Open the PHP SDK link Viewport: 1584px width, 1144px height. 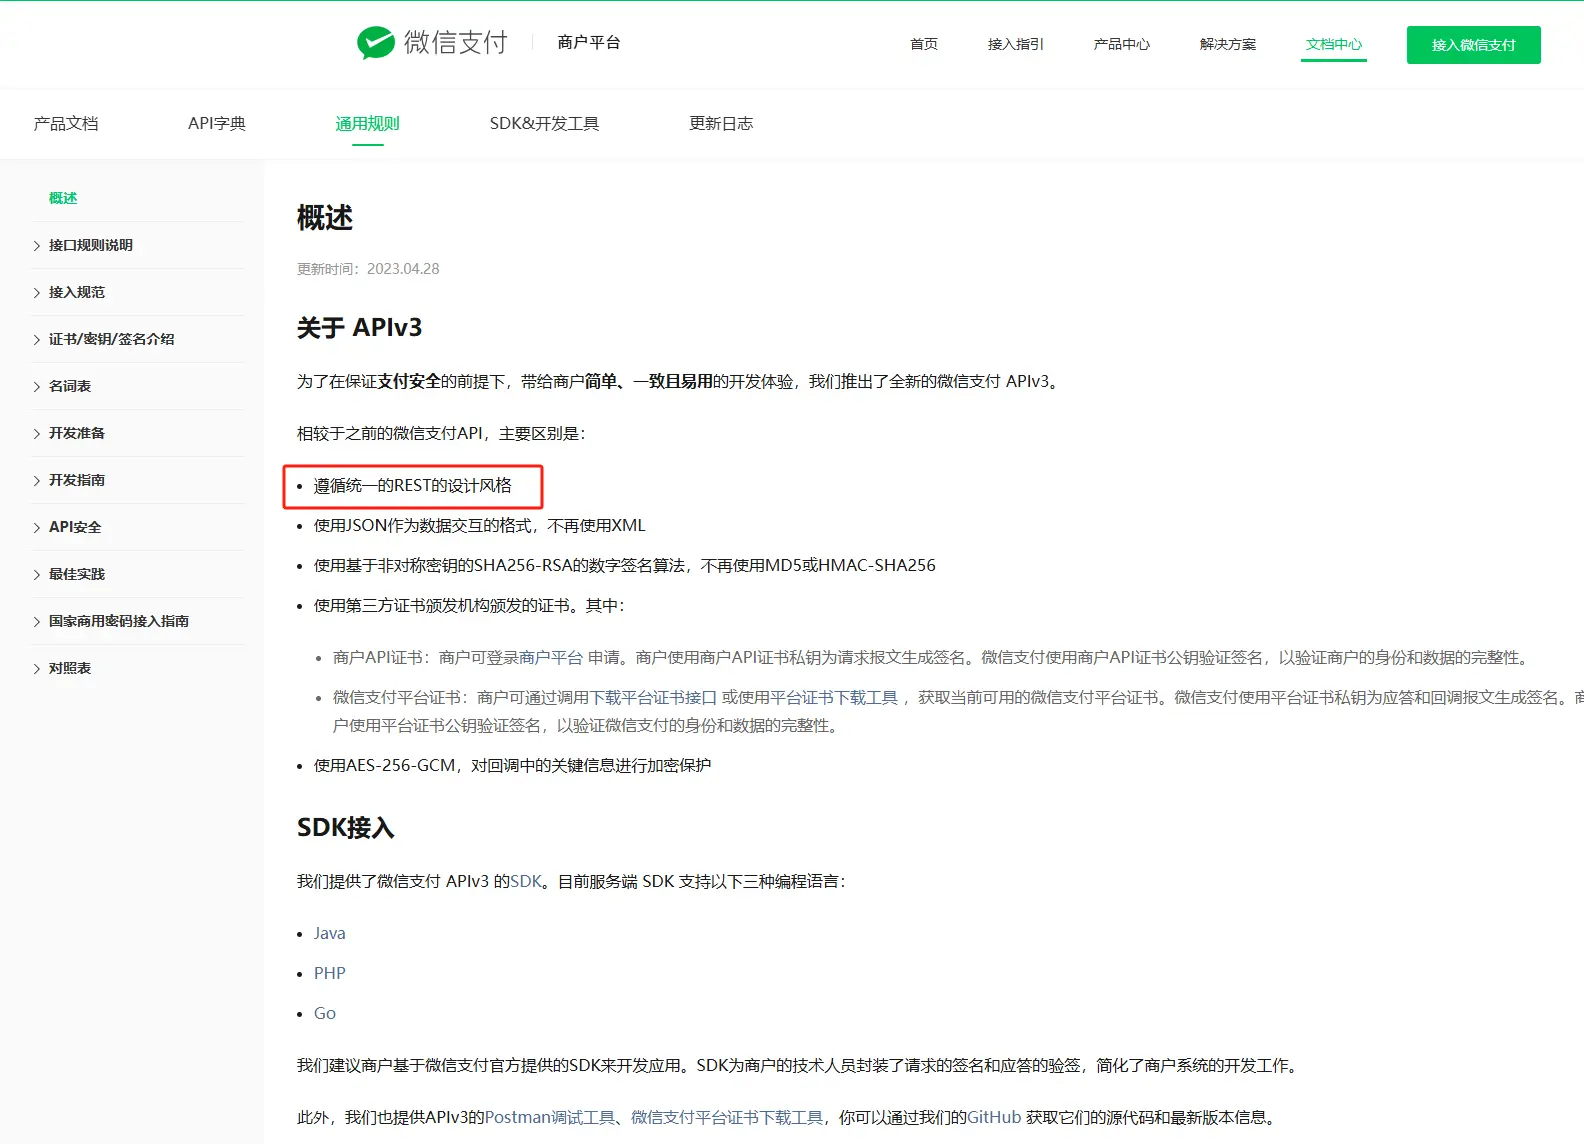coord(329,973)
